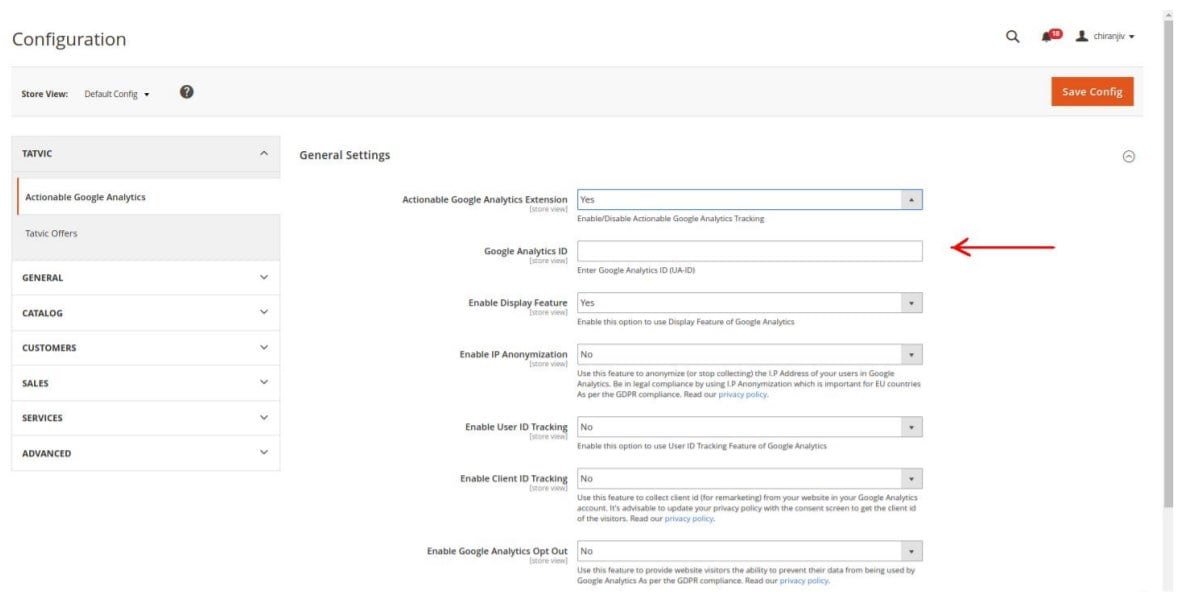This screenshot has width=1185, height=604.
Task: Click the Enable Client ID Tracking label
Action: point(514,479)
